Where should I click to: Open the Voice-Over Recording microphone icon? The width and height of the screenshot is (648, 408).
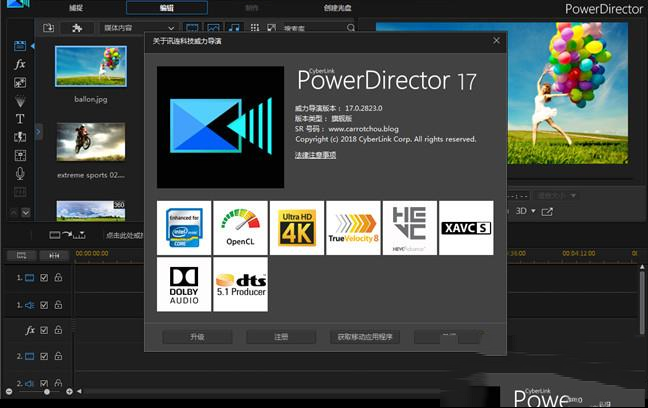click(19, 174)
